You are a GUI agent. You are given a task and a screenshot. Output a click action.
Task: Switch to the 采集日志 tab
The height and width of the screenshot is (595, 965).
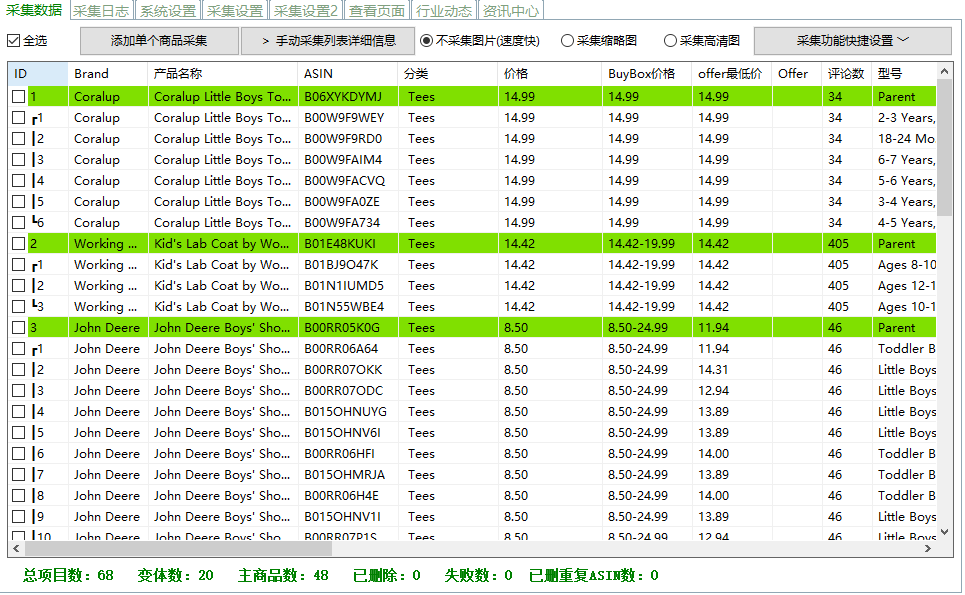click(101, 11)
